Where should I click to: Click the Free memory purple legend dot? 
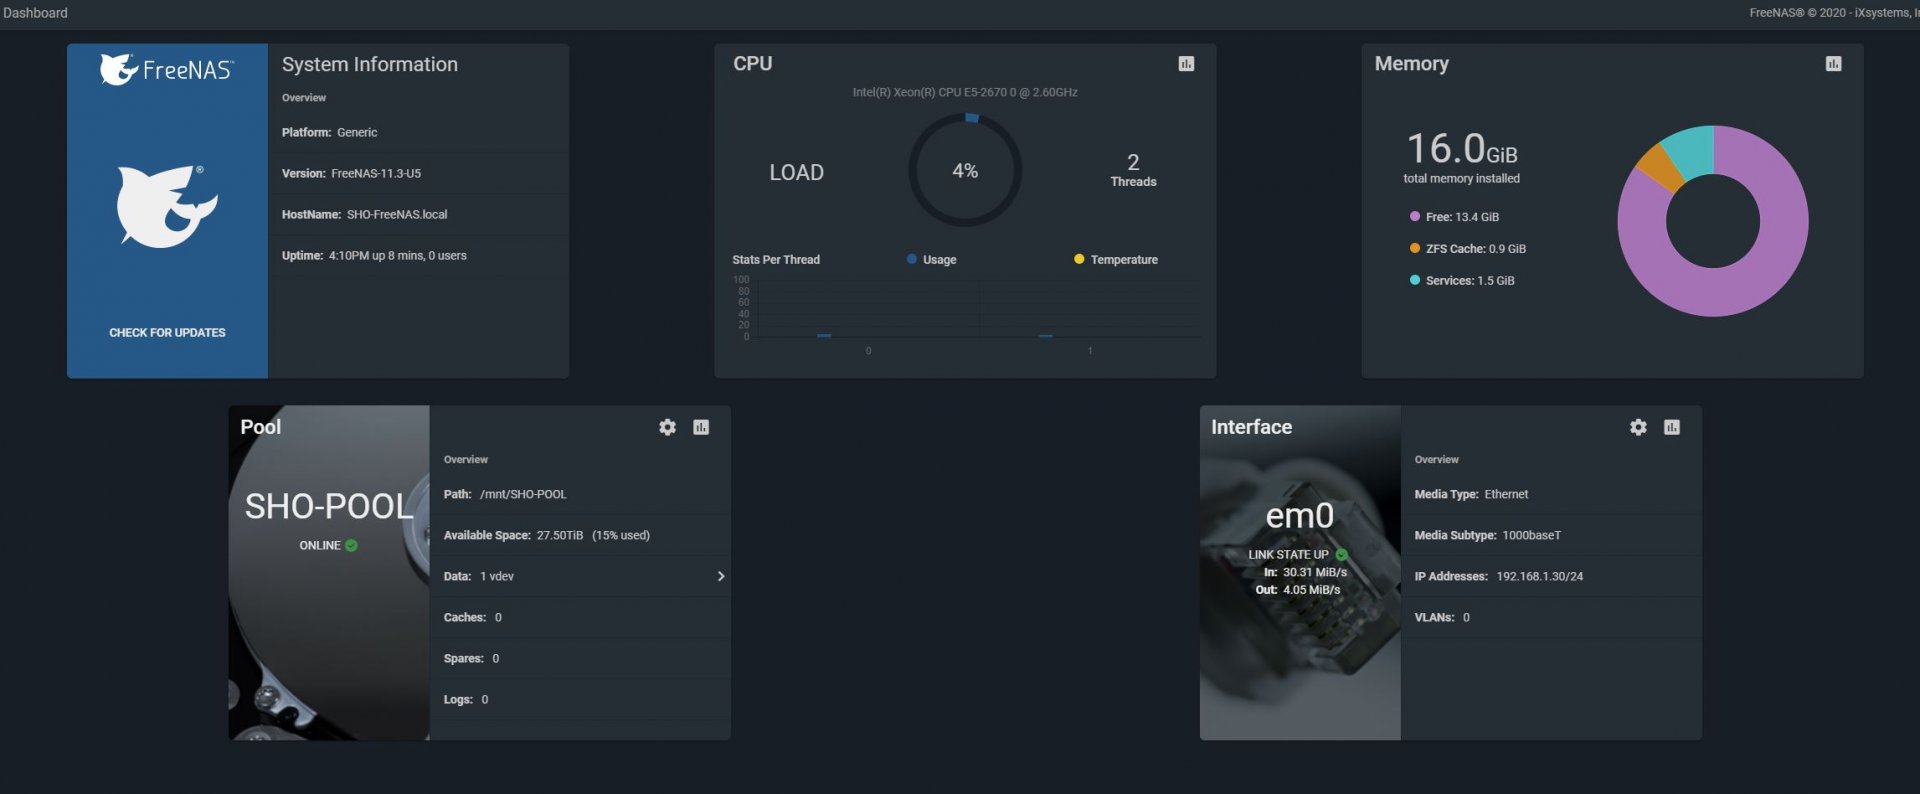1415,216
